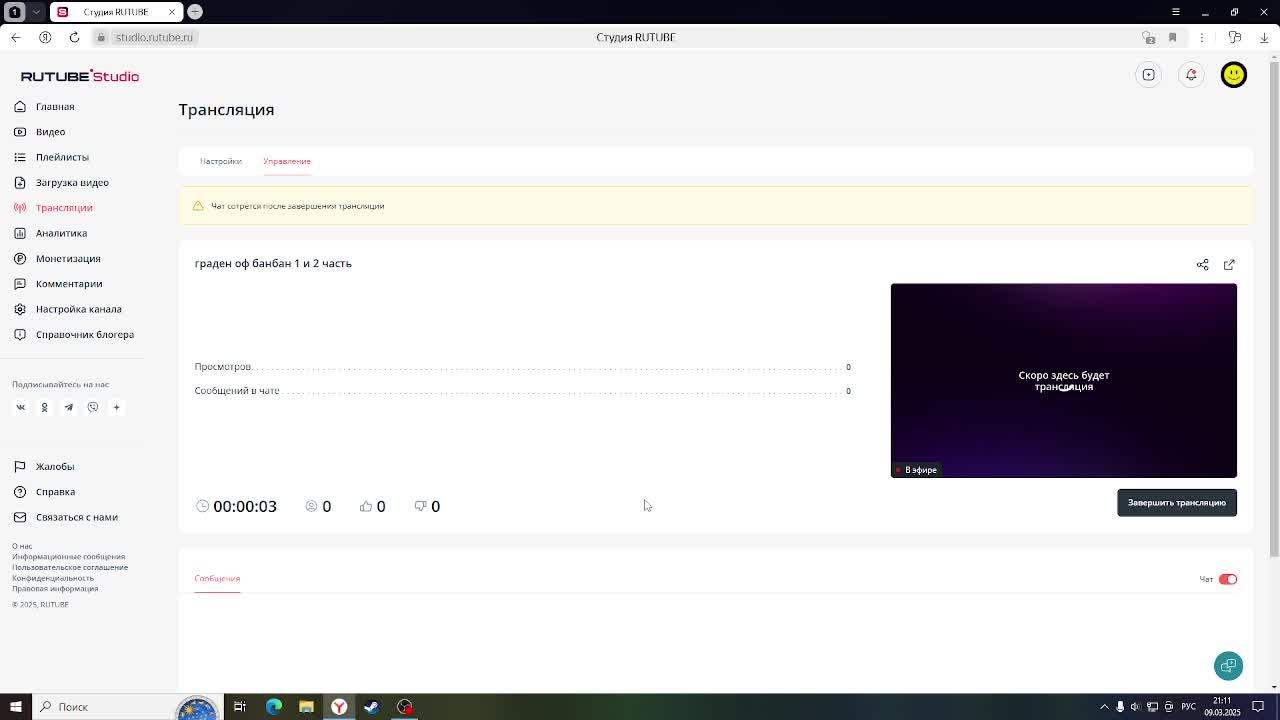Click the browser back arrow

pyautogui.click(x=15, y=37)
